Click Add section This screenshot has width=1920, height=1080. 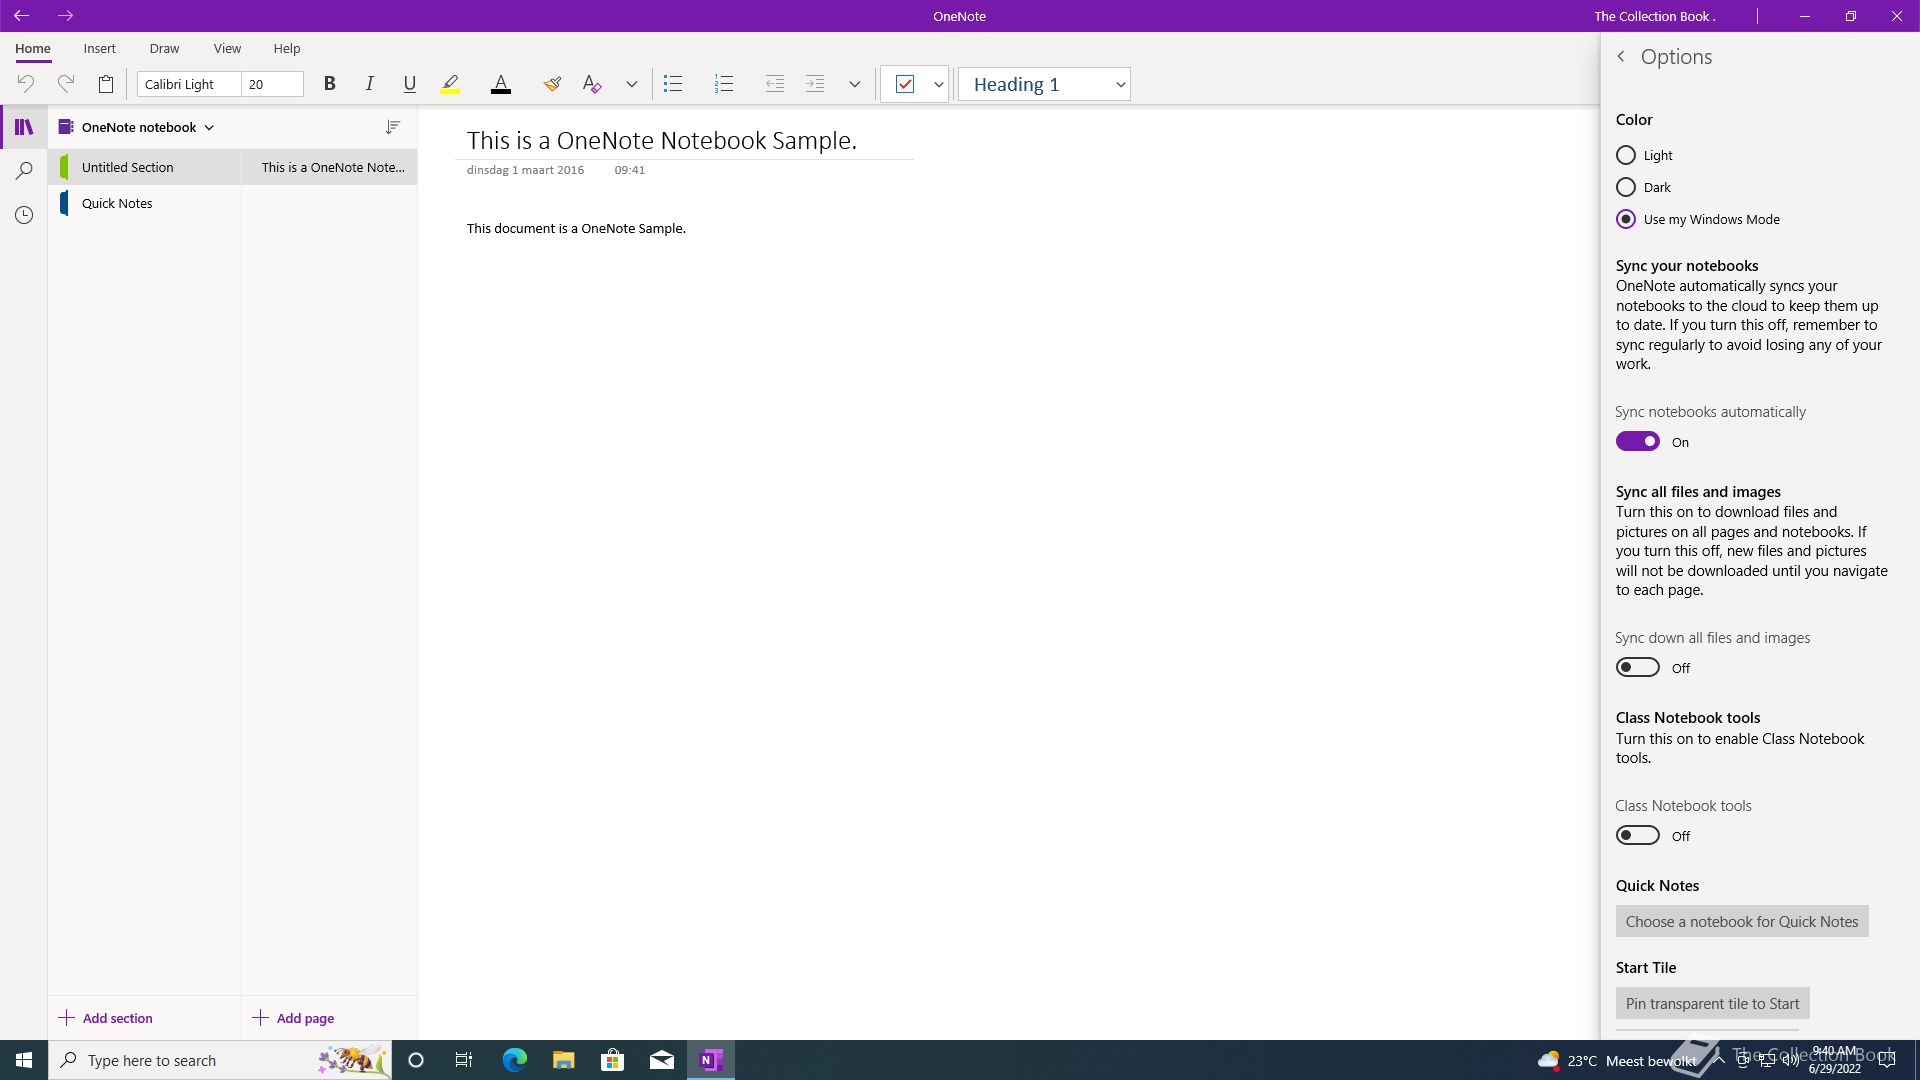click(x=106, y=1018)
